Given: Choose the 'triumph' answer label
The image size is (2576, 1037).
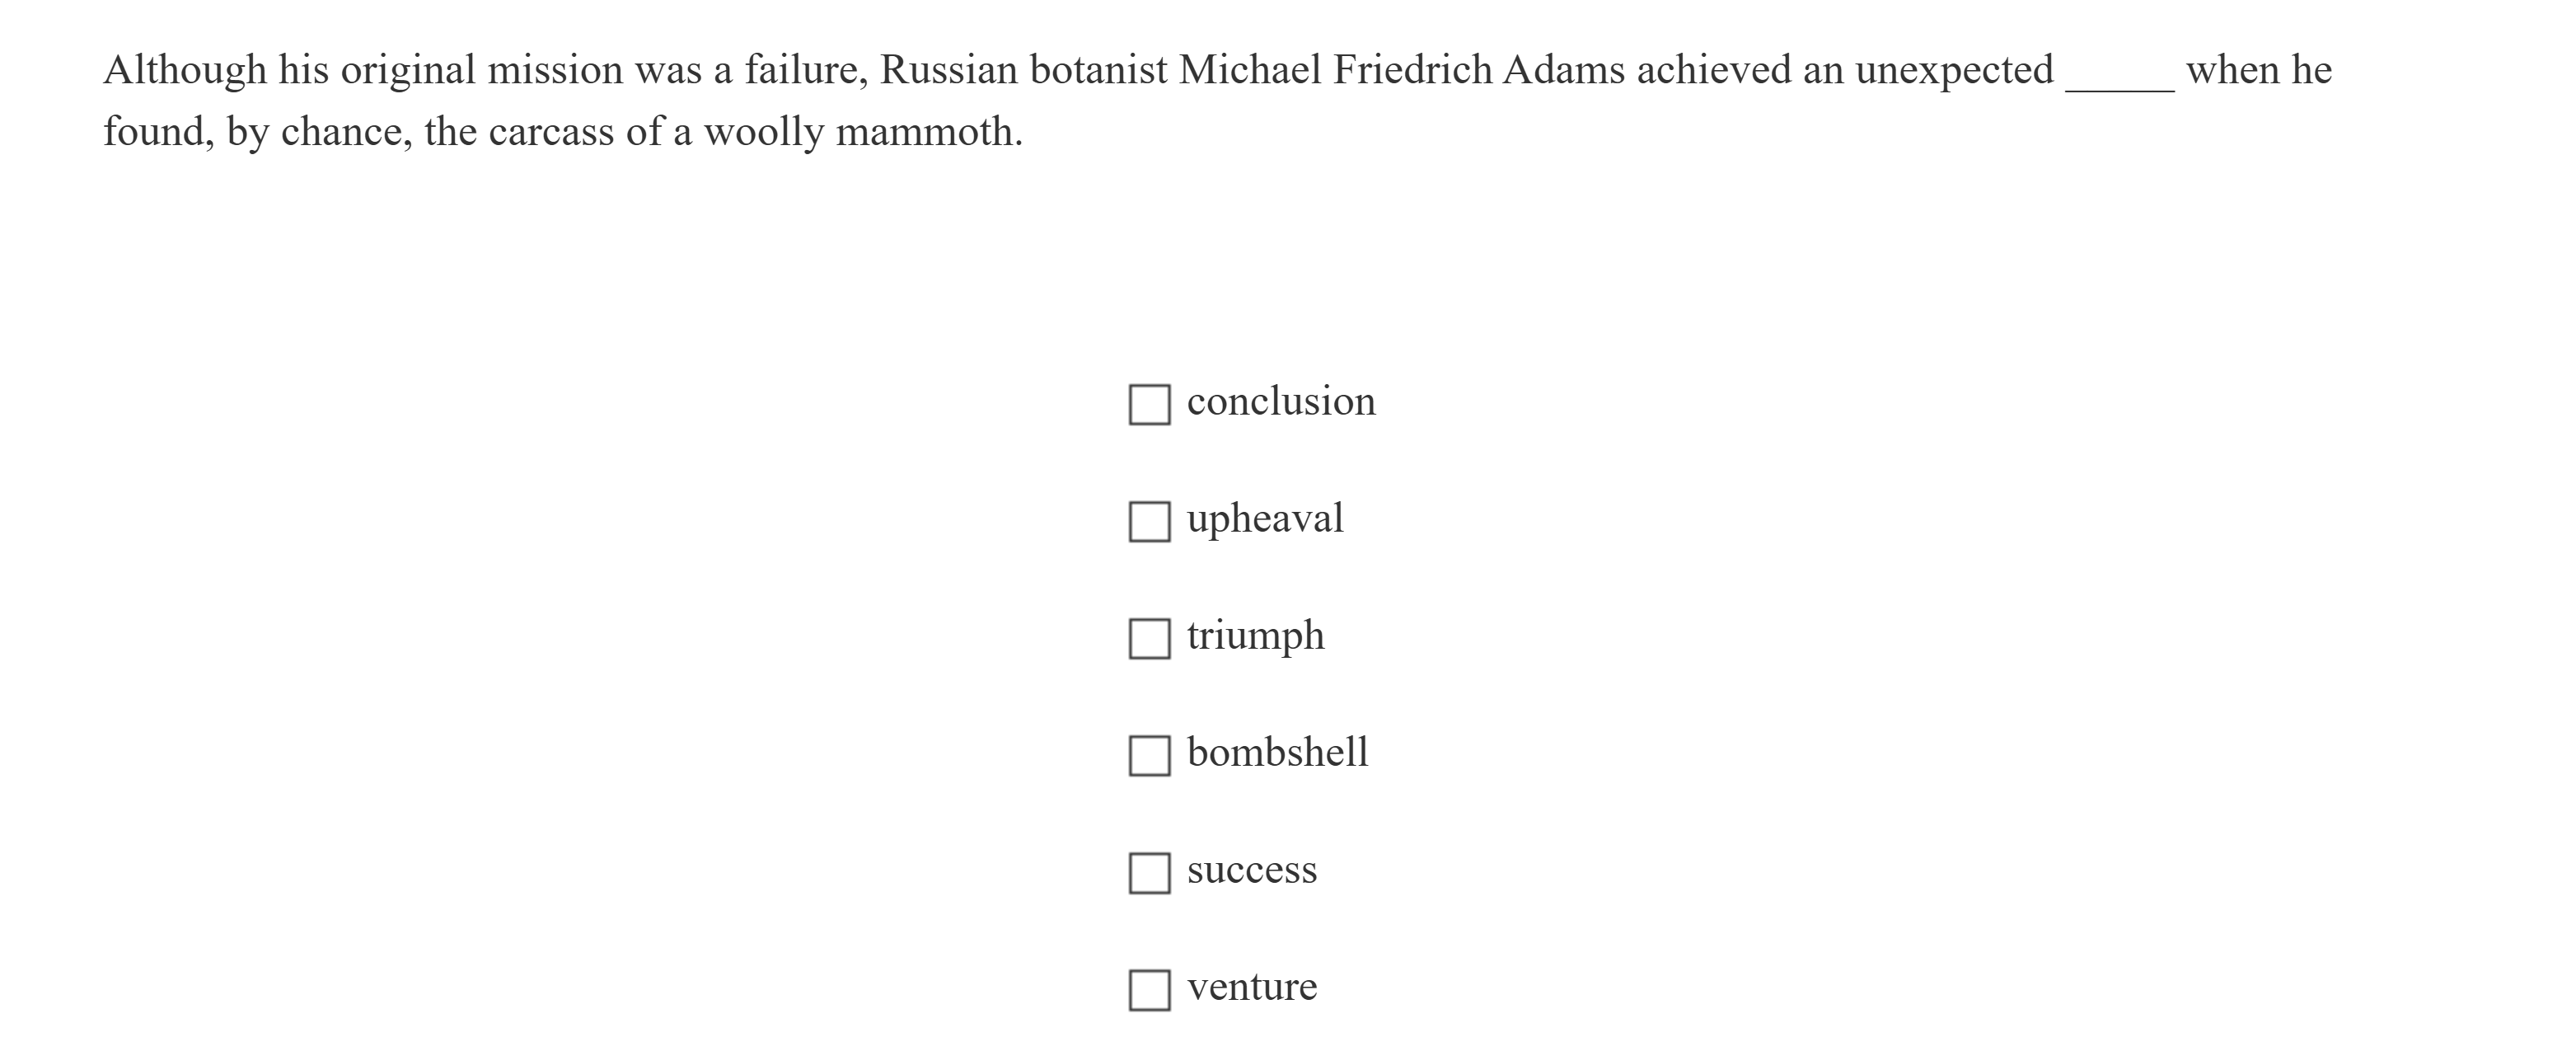Looking at the screenshot, I should pos(1255,636).
